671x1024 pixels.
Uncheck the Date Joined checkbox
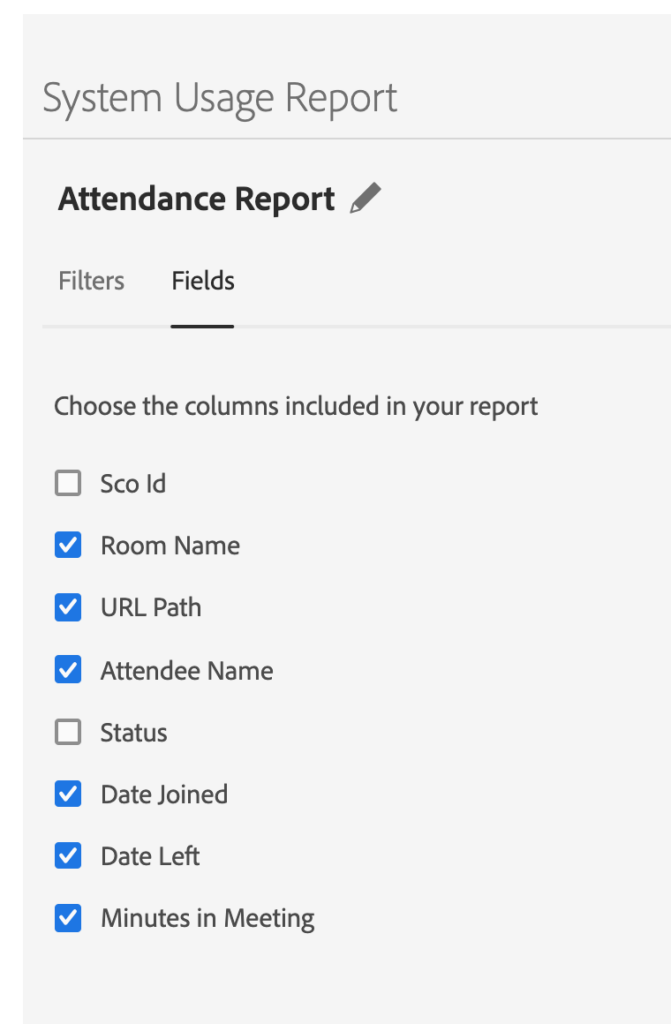(68, 794)
